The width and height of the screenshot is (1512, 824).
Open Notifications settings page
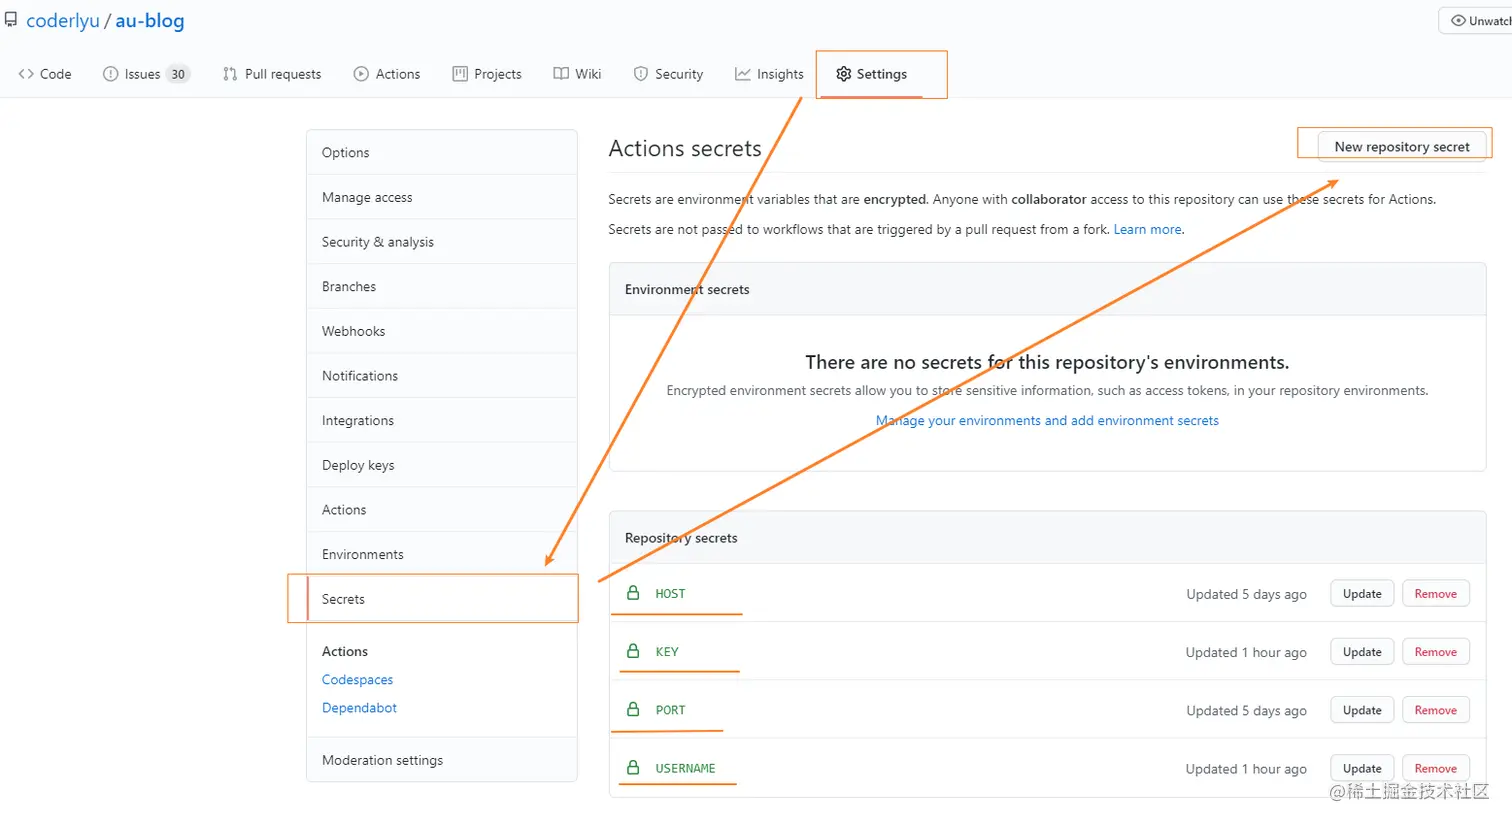pyautogui.click(x=442, y=376)
